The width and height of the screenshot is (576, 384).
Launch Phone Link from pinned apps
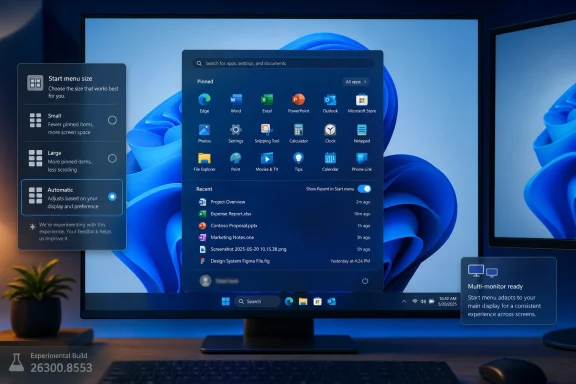[362, 162]
